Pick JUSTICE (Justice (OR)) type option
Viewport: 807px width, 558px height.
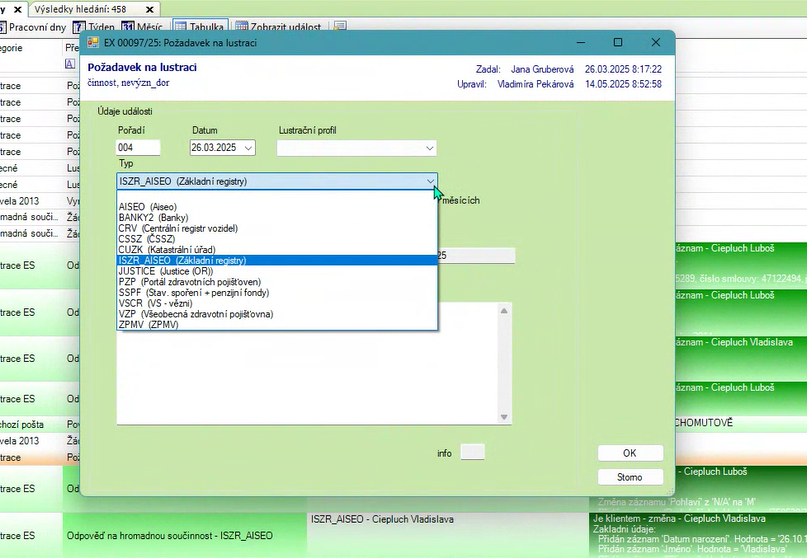165,270
